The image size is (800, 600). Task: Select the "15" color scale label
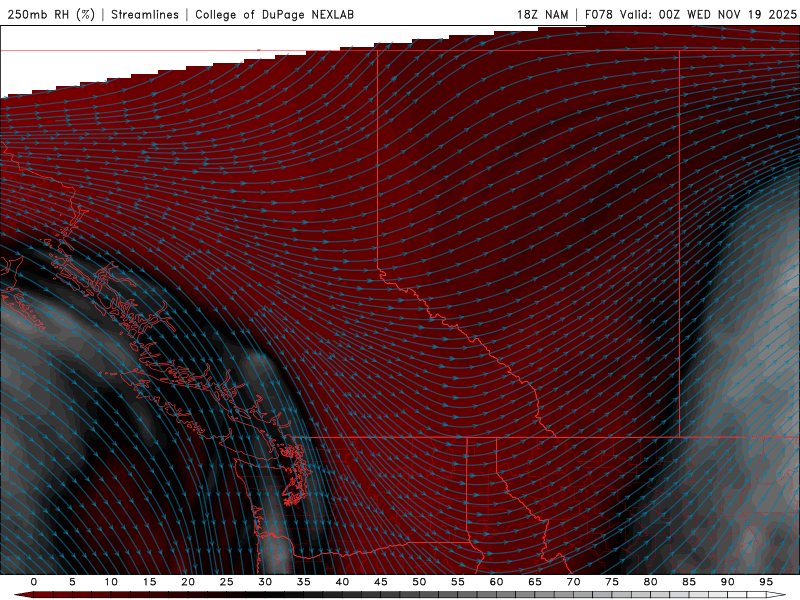click(149, 582)
